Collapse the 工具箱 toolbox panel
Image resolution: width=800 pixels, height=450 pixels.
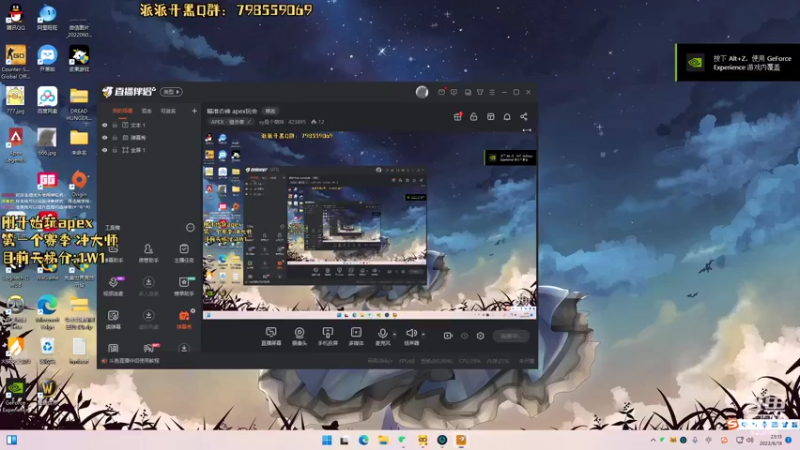tap(190, 228)
